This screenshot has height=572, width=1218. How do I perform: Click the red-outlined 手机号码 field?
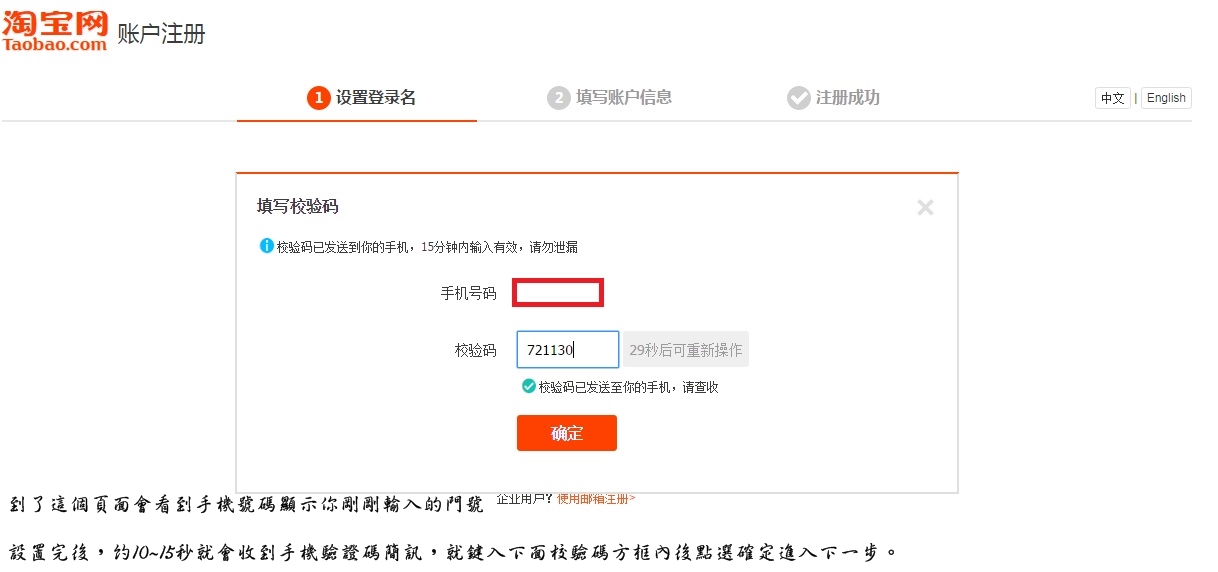coord(558,293)
